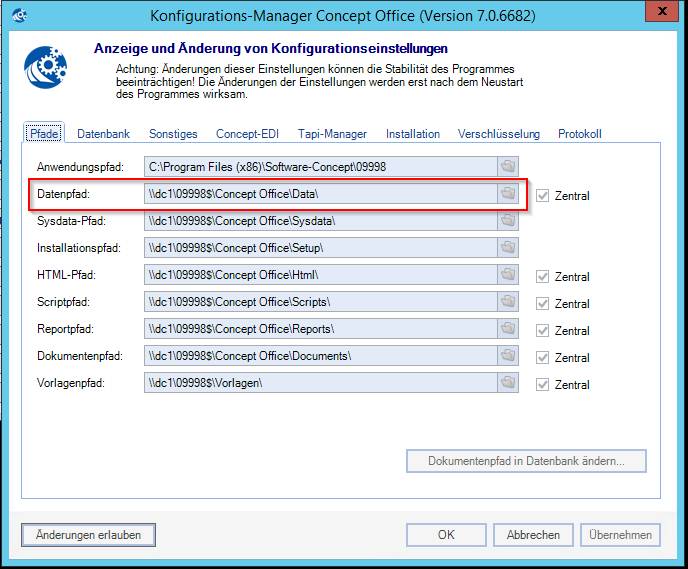Go to the Installation tab
The width and height of the screenshot is (688, 569).
[x=413, y=134]
